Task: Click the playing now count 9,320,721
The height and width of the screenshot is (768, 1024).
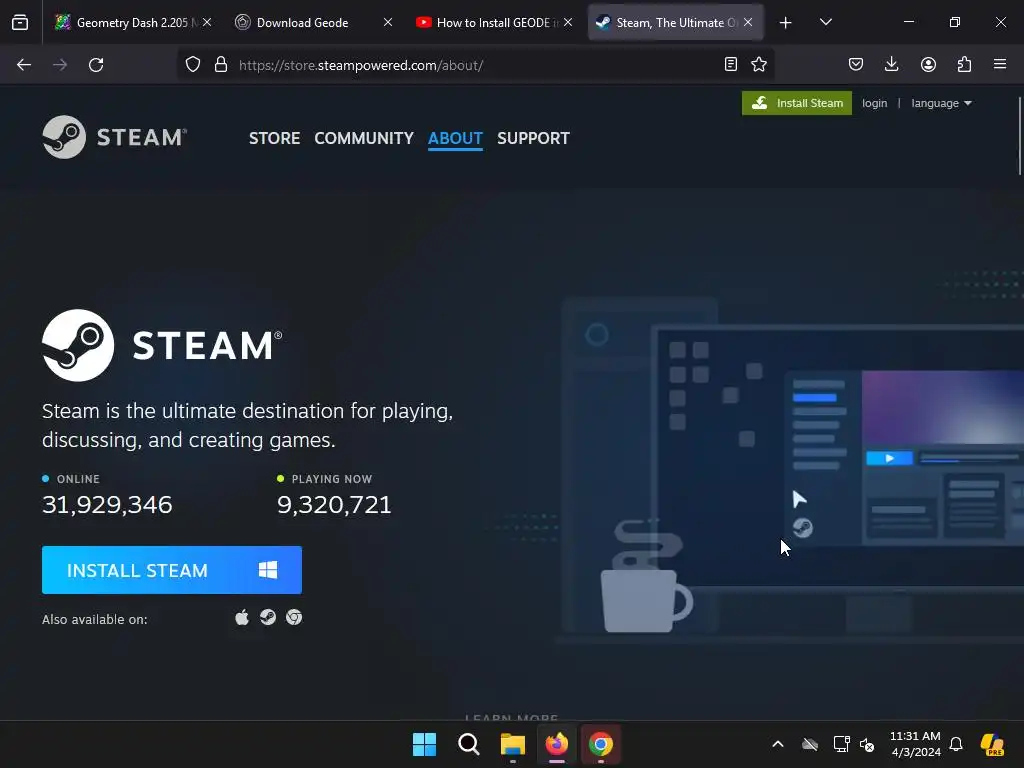Action: (334, 504)
